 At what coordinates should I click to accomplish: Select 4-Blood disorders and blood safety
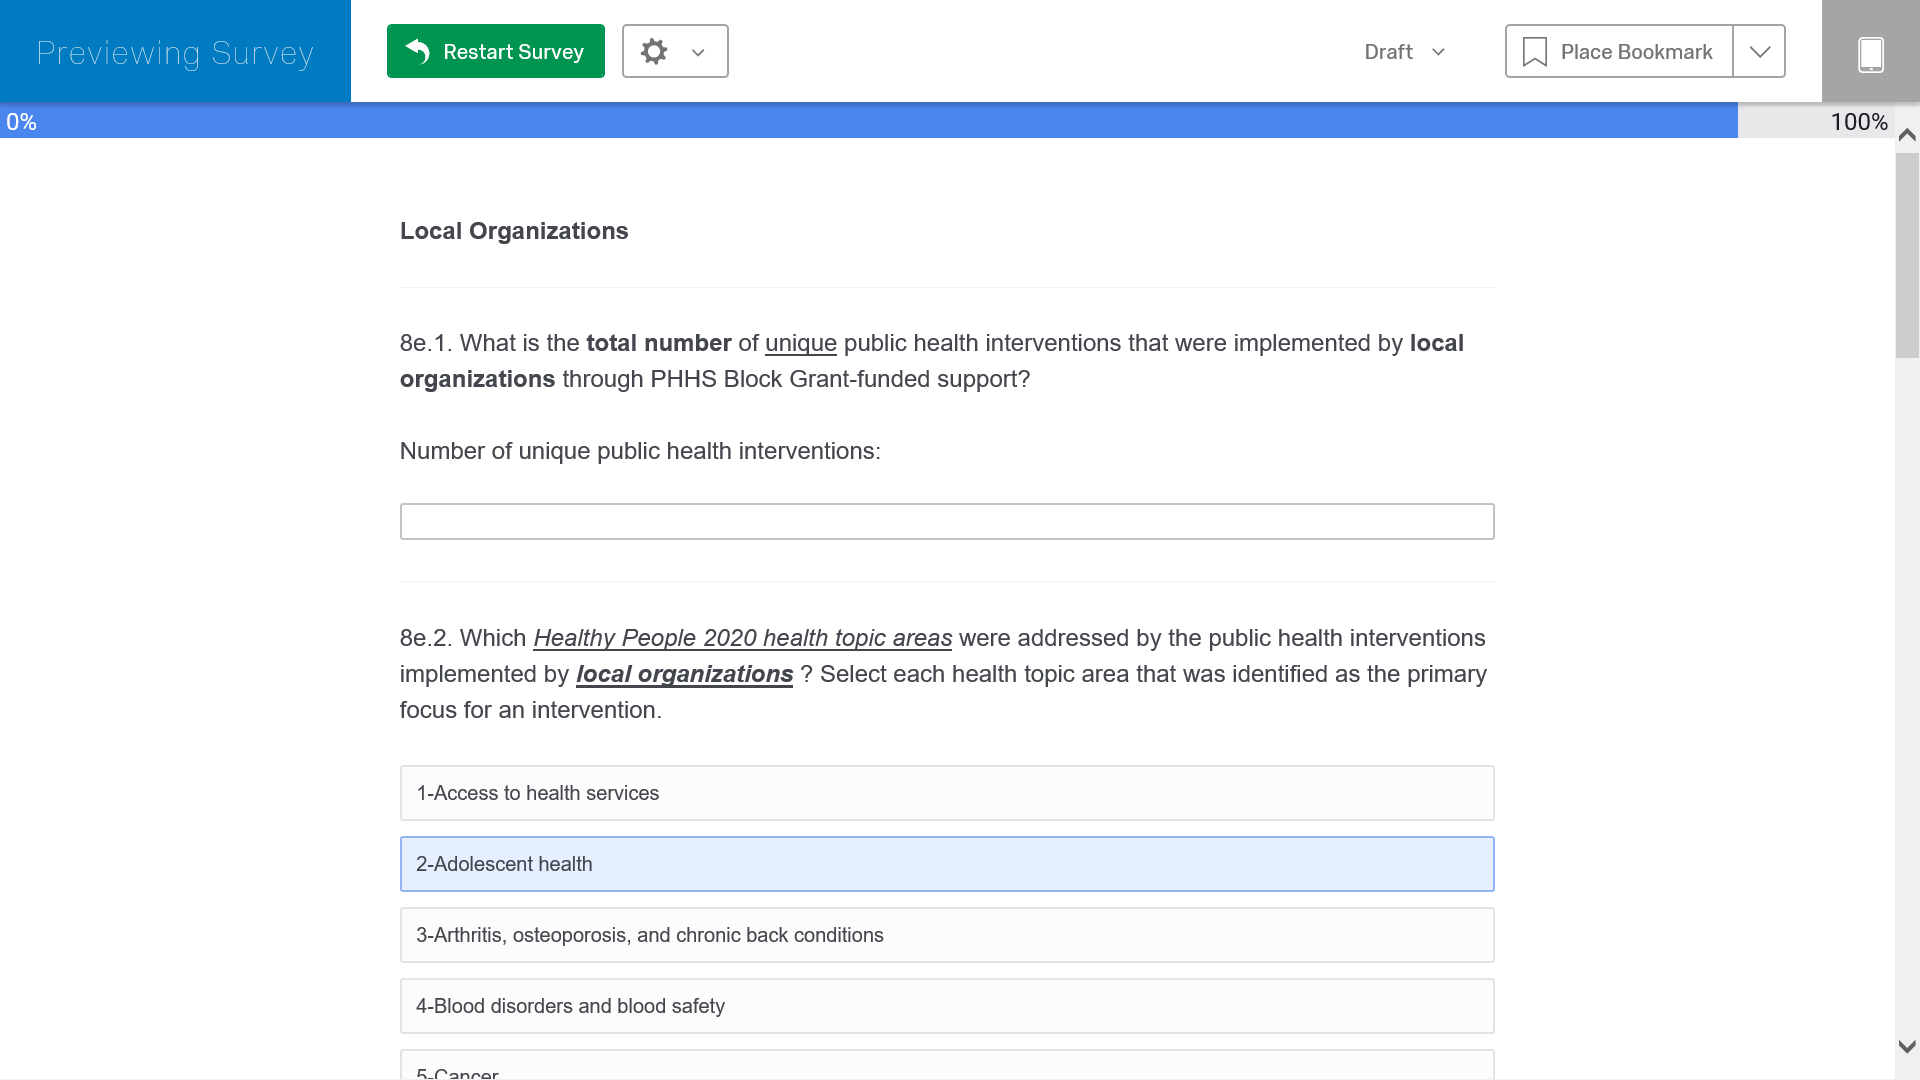point(946,1006)
